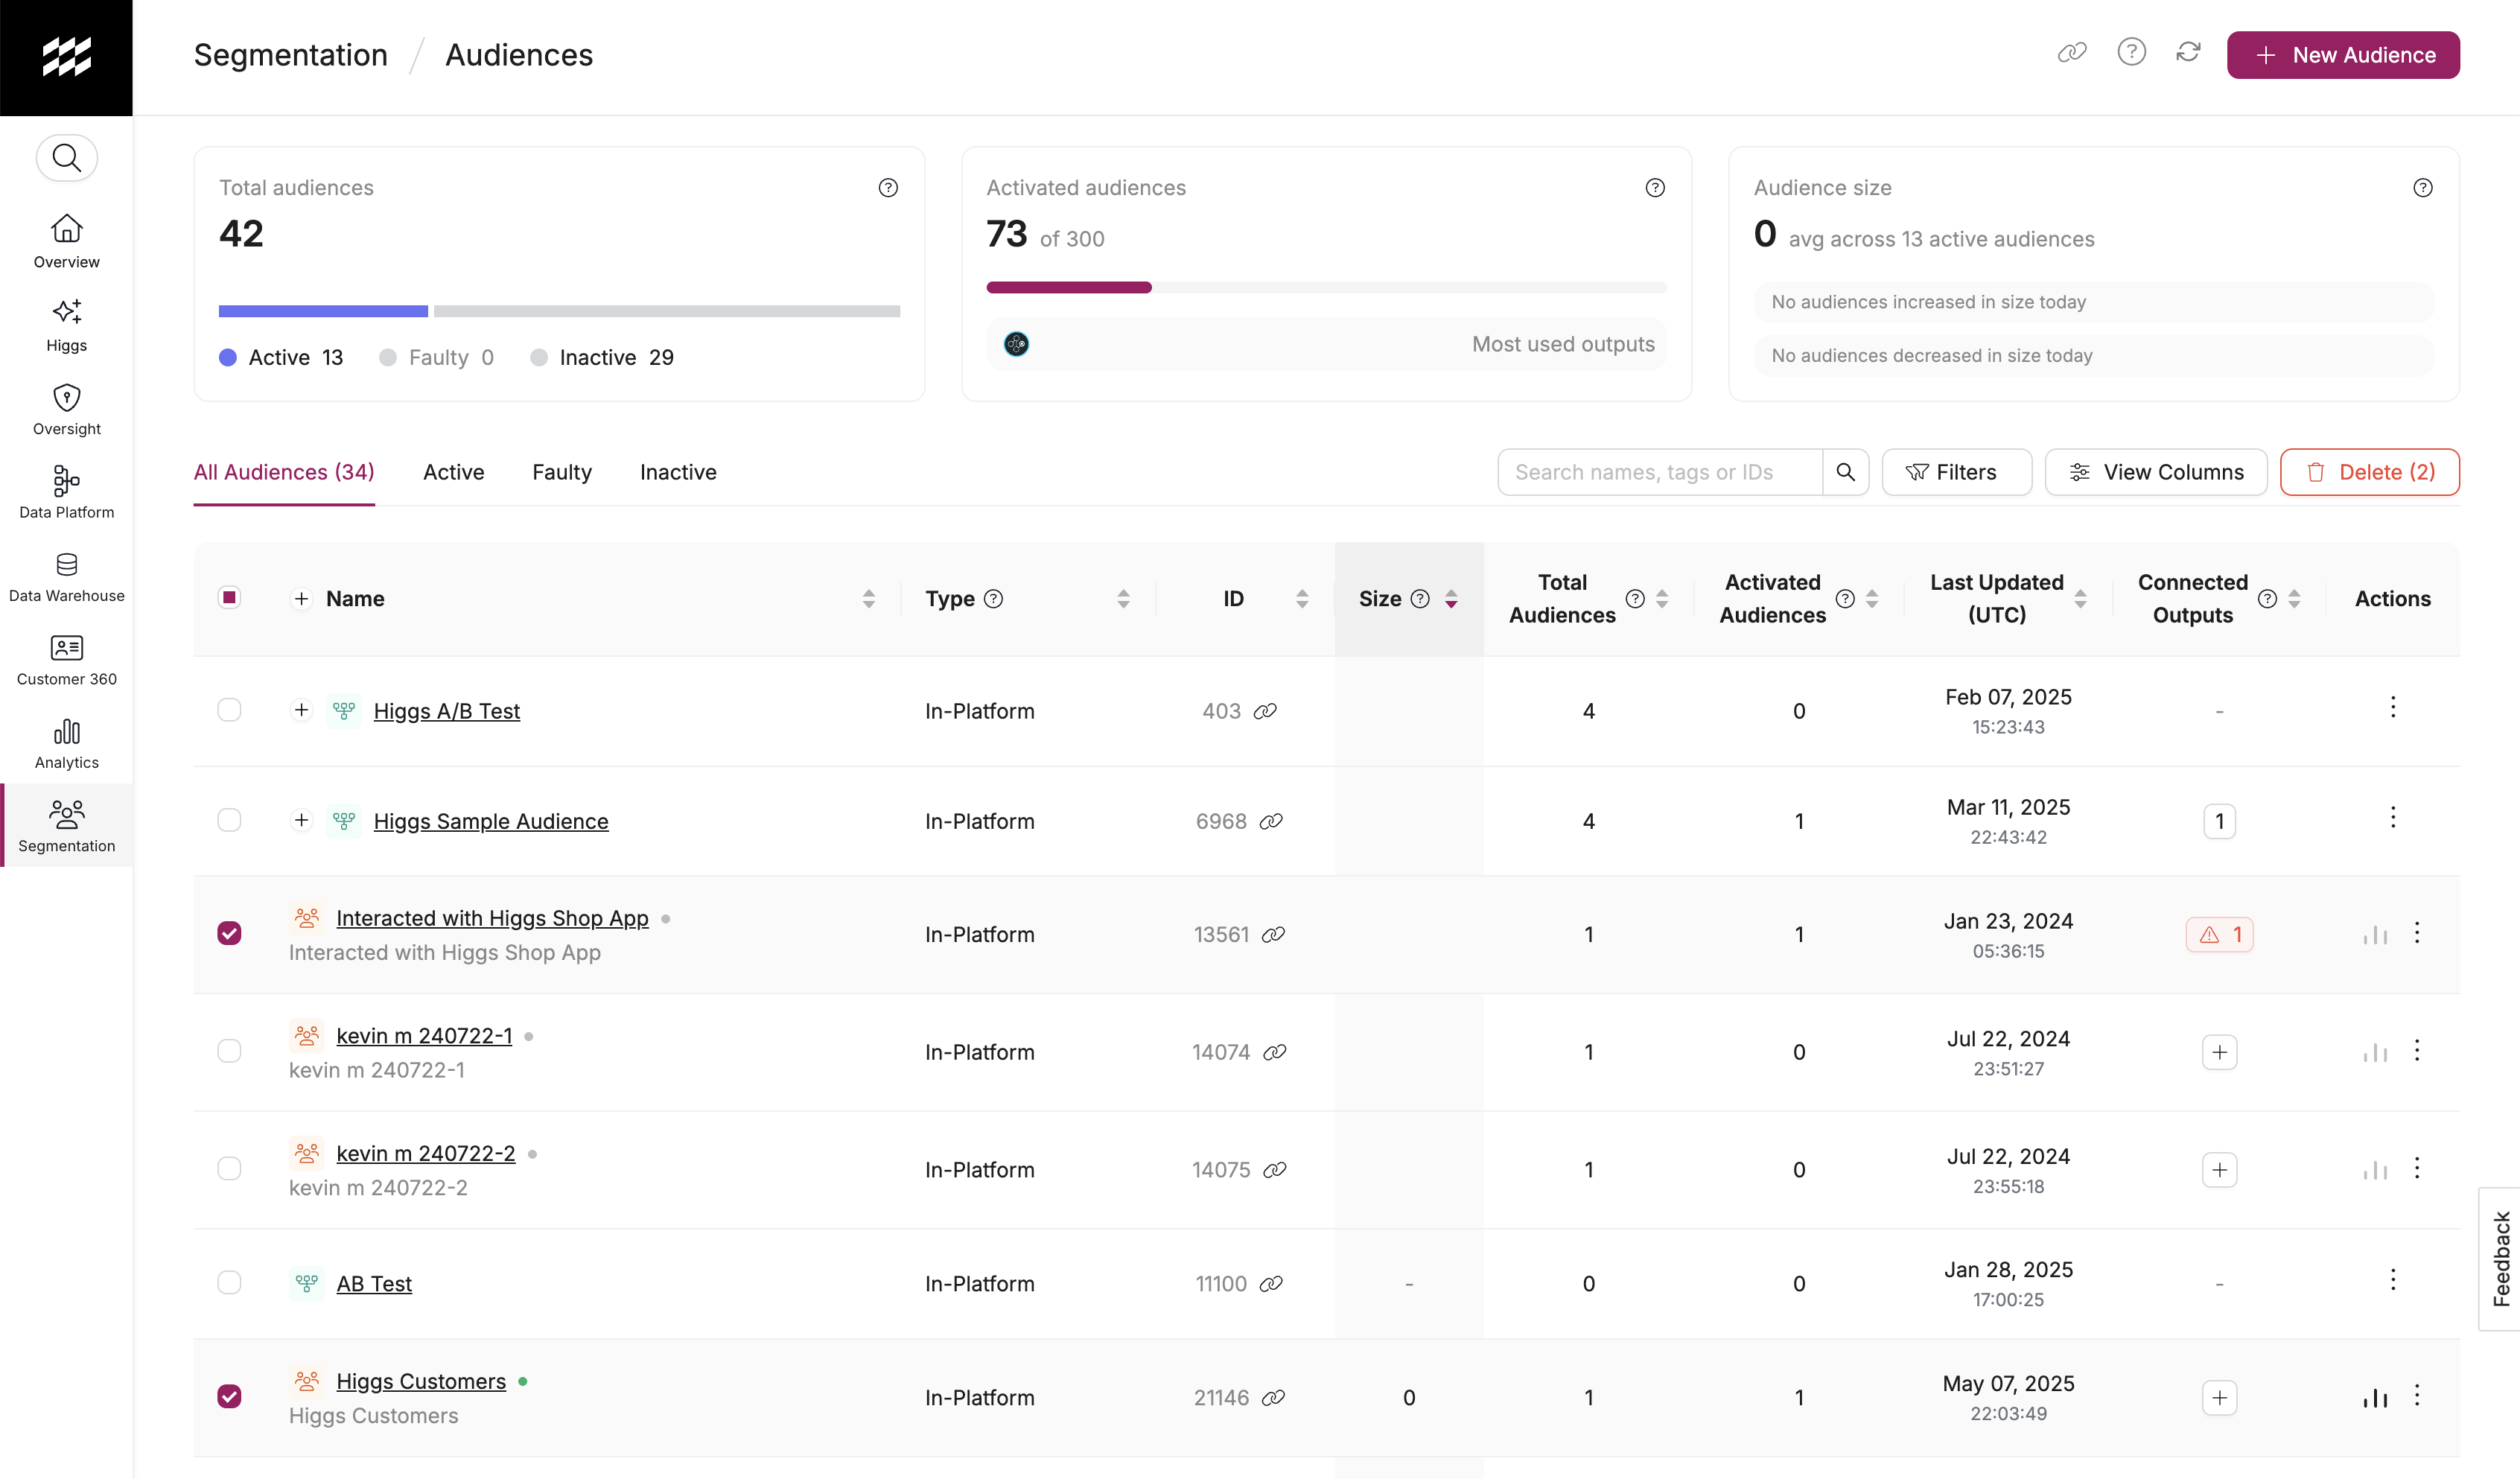Screen dimensions: 2520x1479
Task: Select the Higgs A/B Test checkbox
Action: [229, 710]
